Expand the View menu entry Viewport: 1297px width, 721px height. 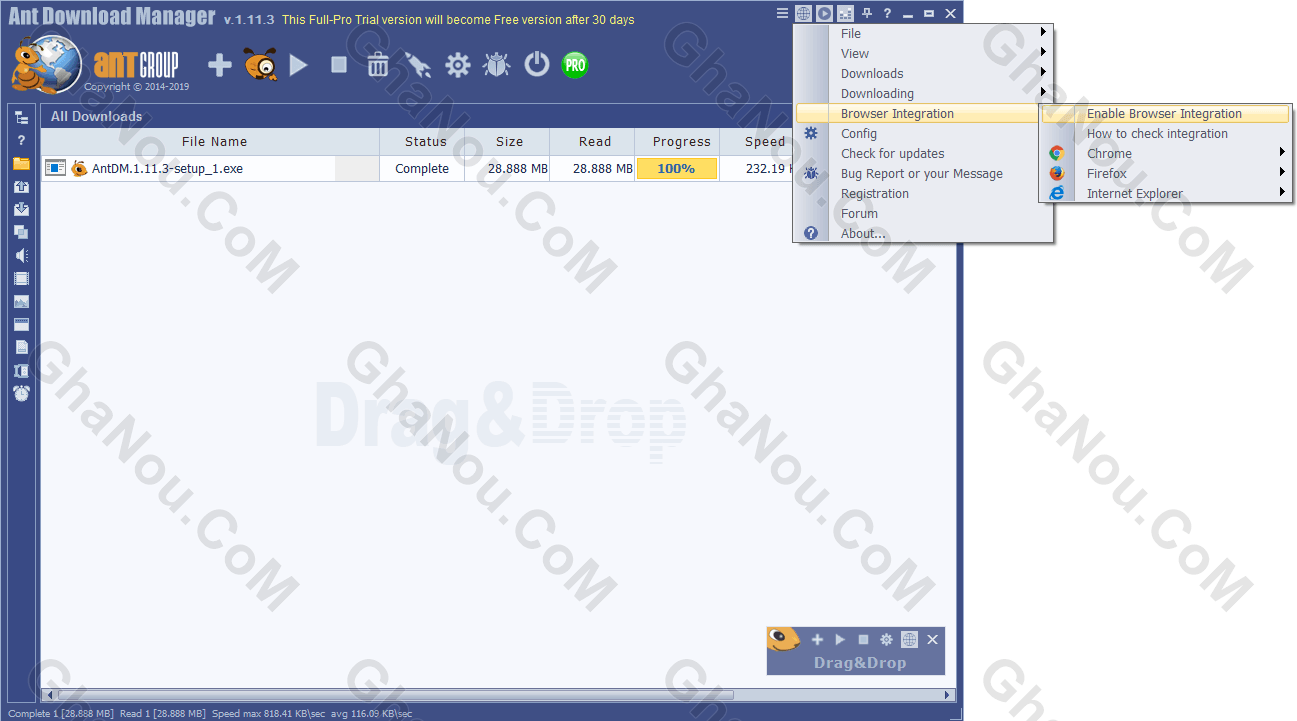pyautogui.click(x=924, y=54)
